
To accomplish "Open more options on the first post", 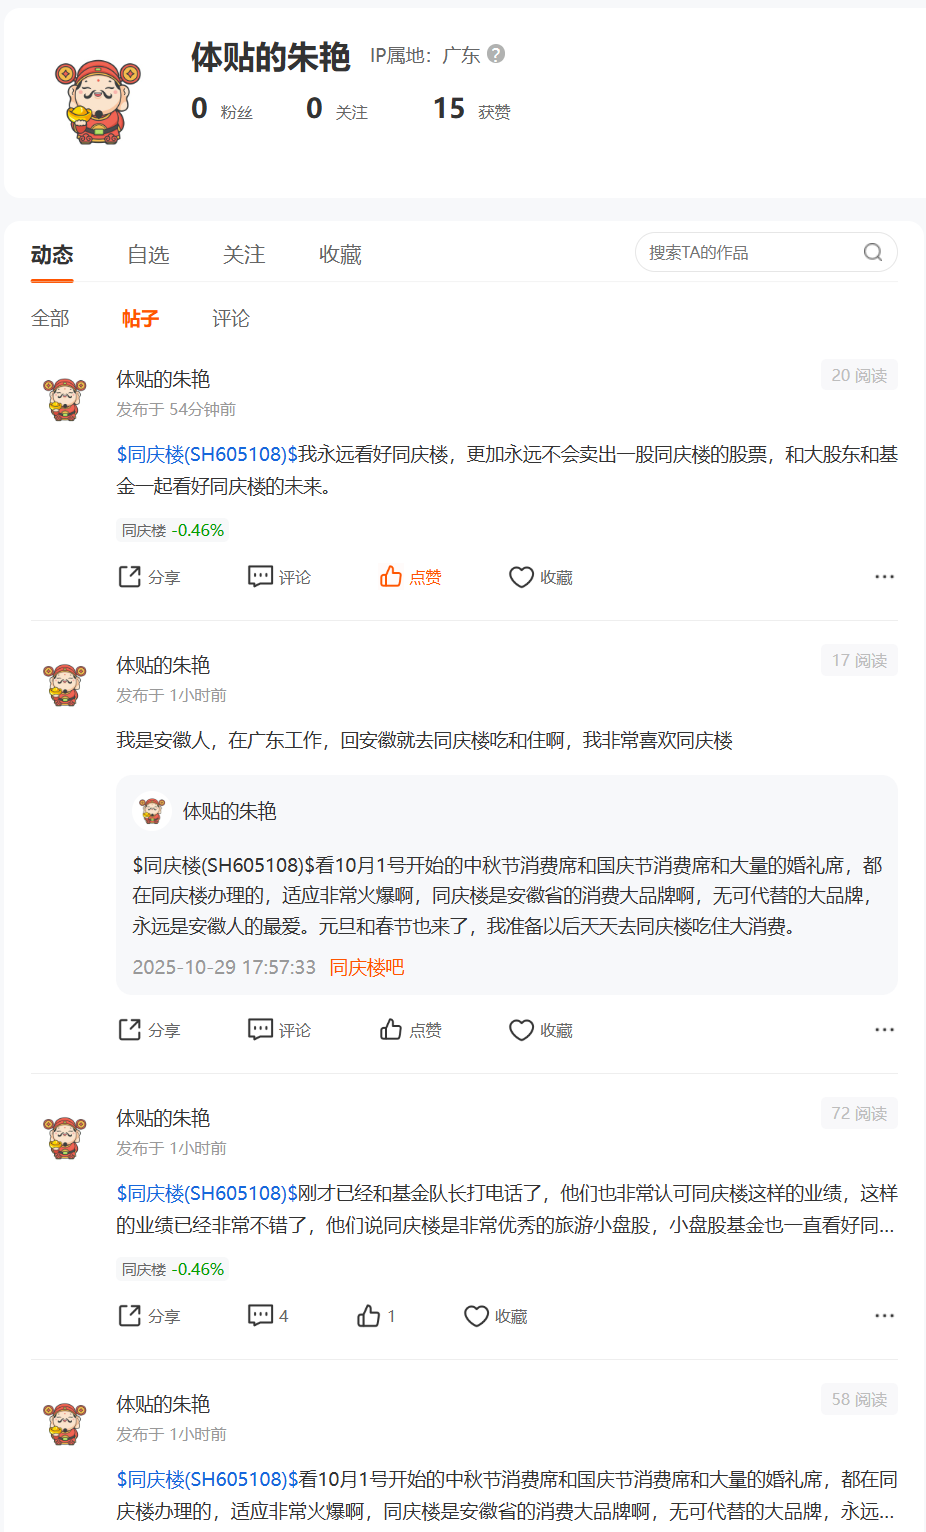I will click(x=884, y=577).
